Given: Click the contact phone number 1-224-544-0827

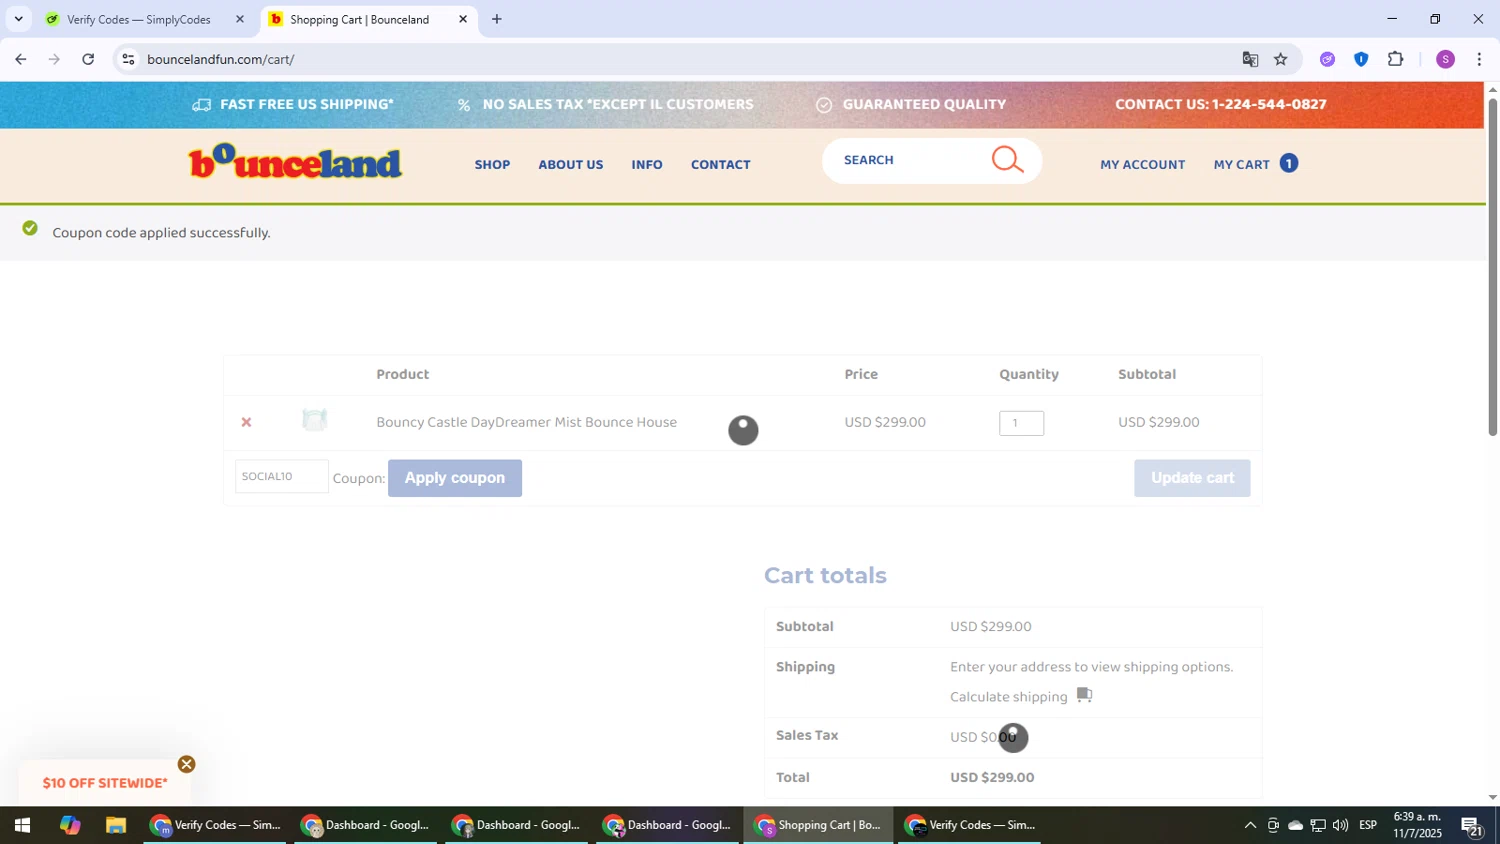Looking at the screenshot, I should [x=1269, y=104].
